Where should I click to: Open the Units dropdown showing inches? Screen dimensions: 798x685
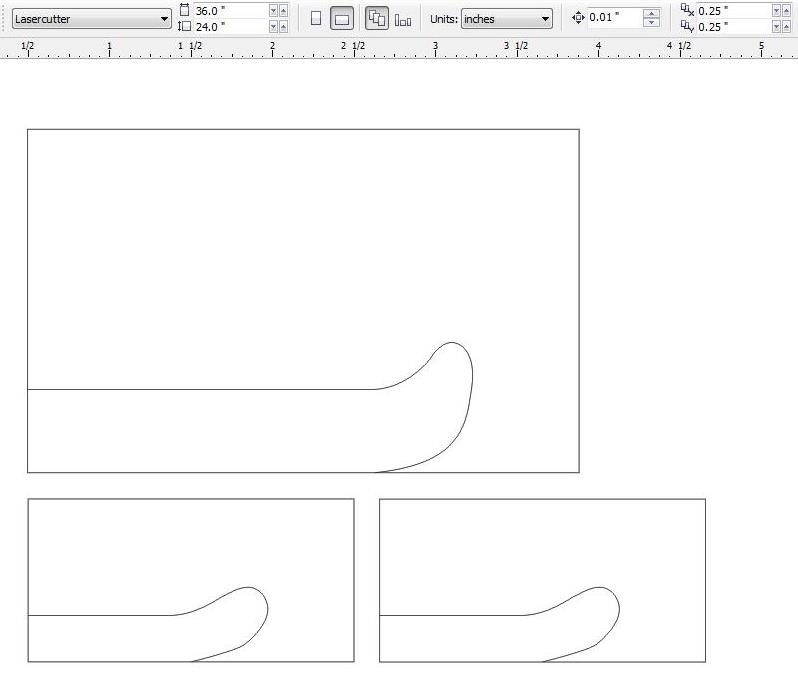pyautogui.click(x=506, y=19)
